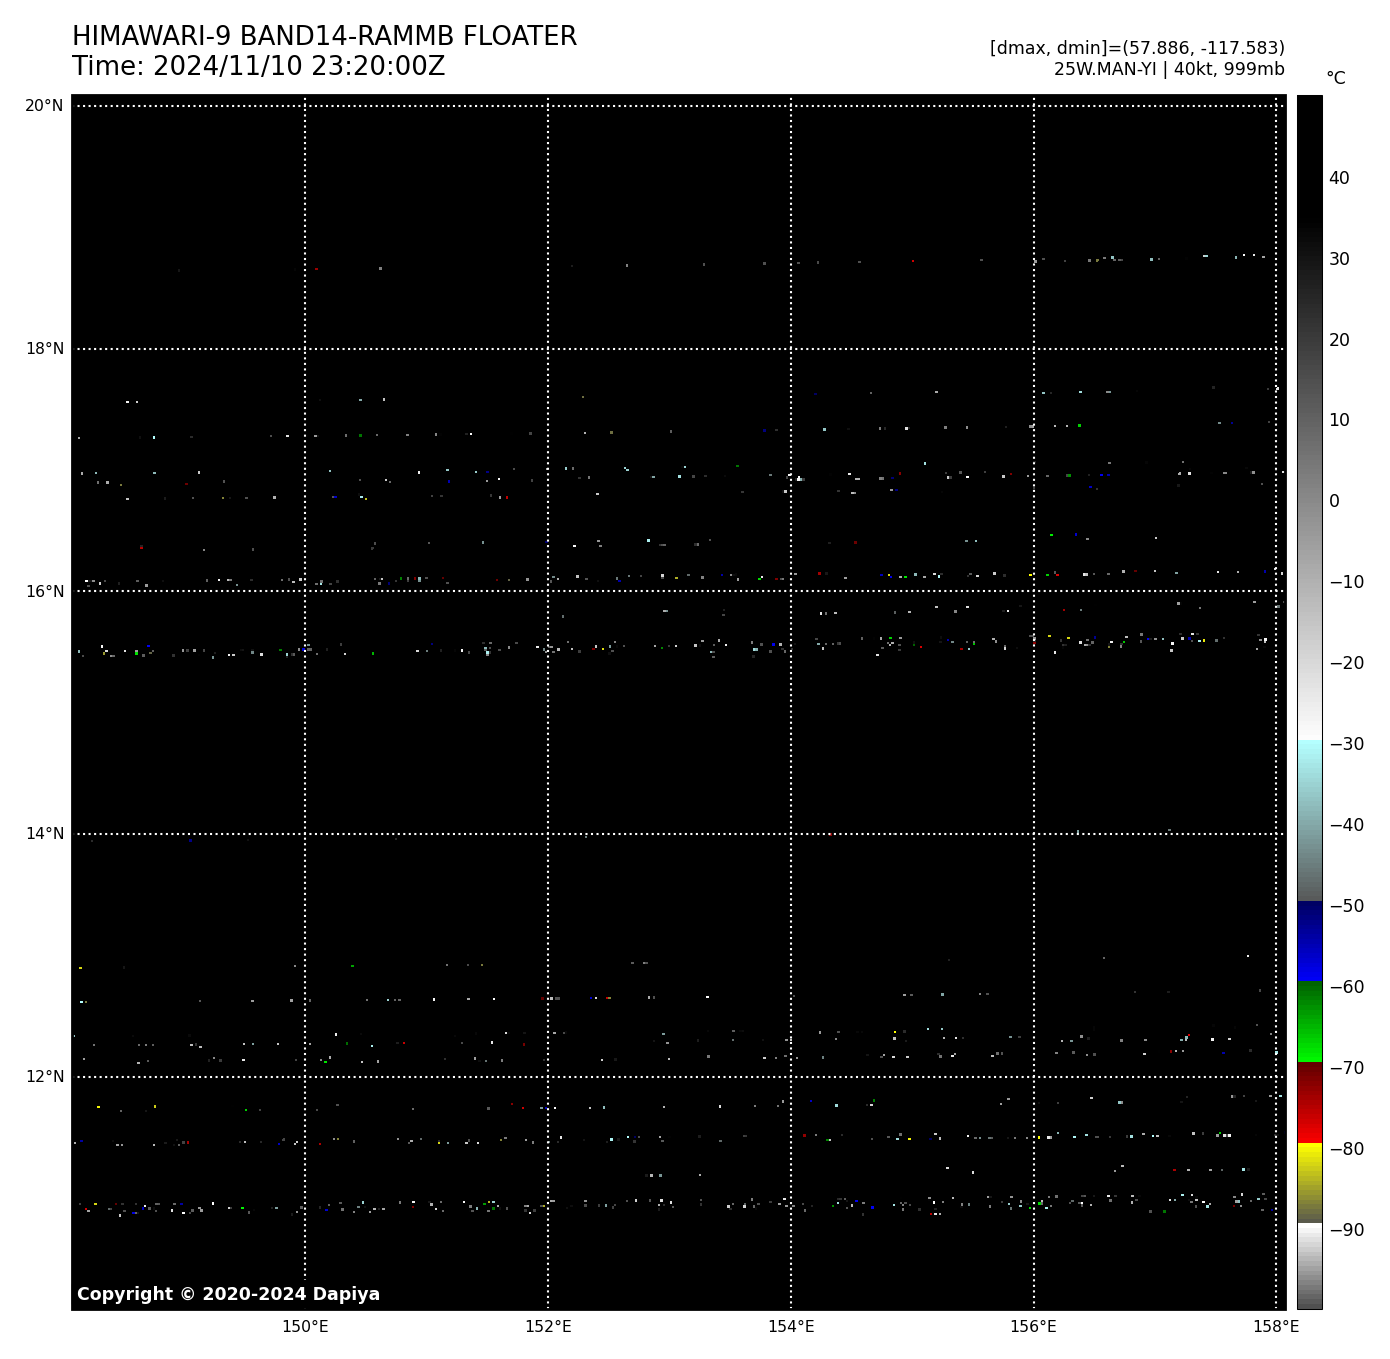Image resolution: width=1390 pixels, height=1359 pixels.
Task: Click the 14°N and 154°E grid intersection
Action: pyautogui.click(x=791, y=834)
